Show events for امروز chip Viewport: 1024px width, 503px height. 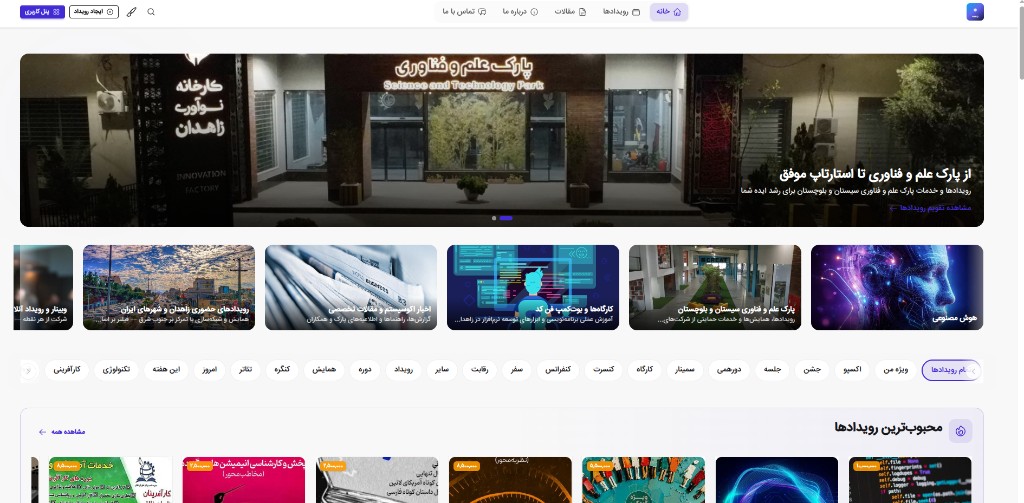point(209,370)
